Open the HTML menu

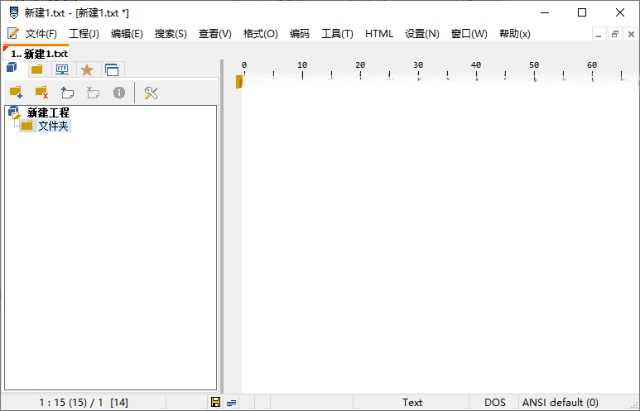point(379,34)
